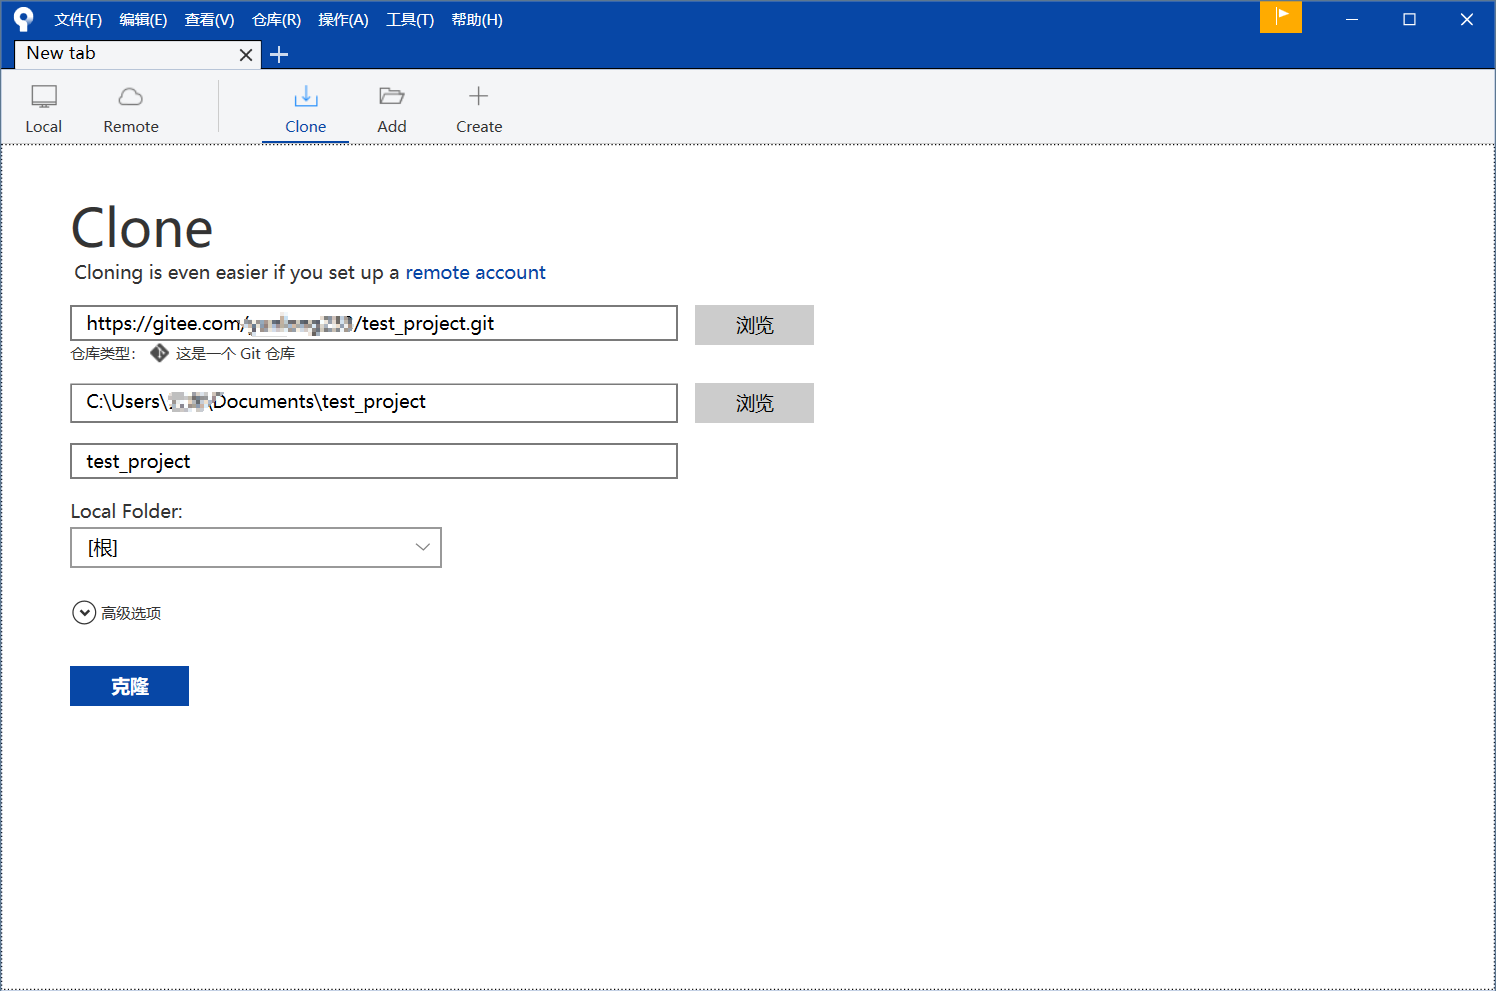The image size is (1496, 992).
Task: Open a new tab with plus button
Action: click(279, 55)
